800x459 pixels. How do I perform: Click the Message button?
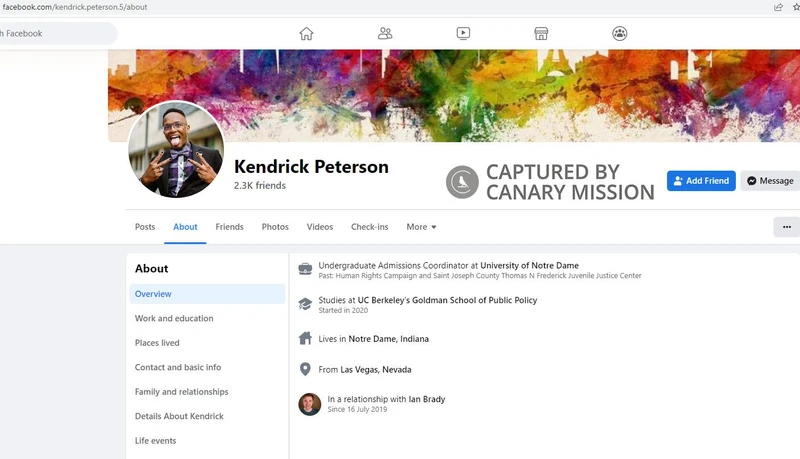tap(770, 181)
